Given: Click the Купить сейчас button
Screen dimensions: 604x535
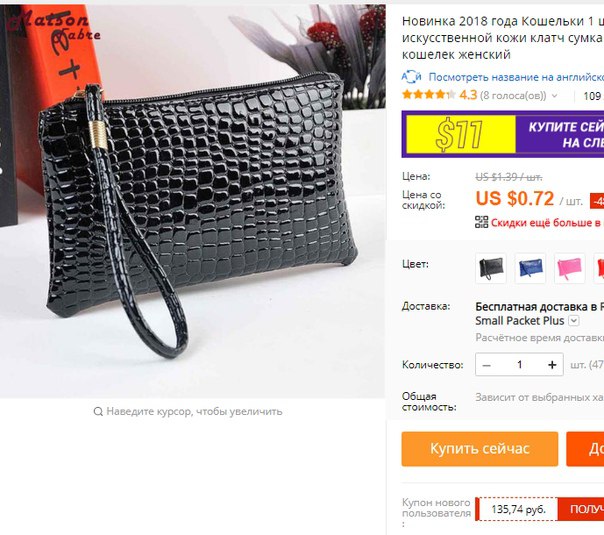Looking at the screenshot, I should point(480,449).
